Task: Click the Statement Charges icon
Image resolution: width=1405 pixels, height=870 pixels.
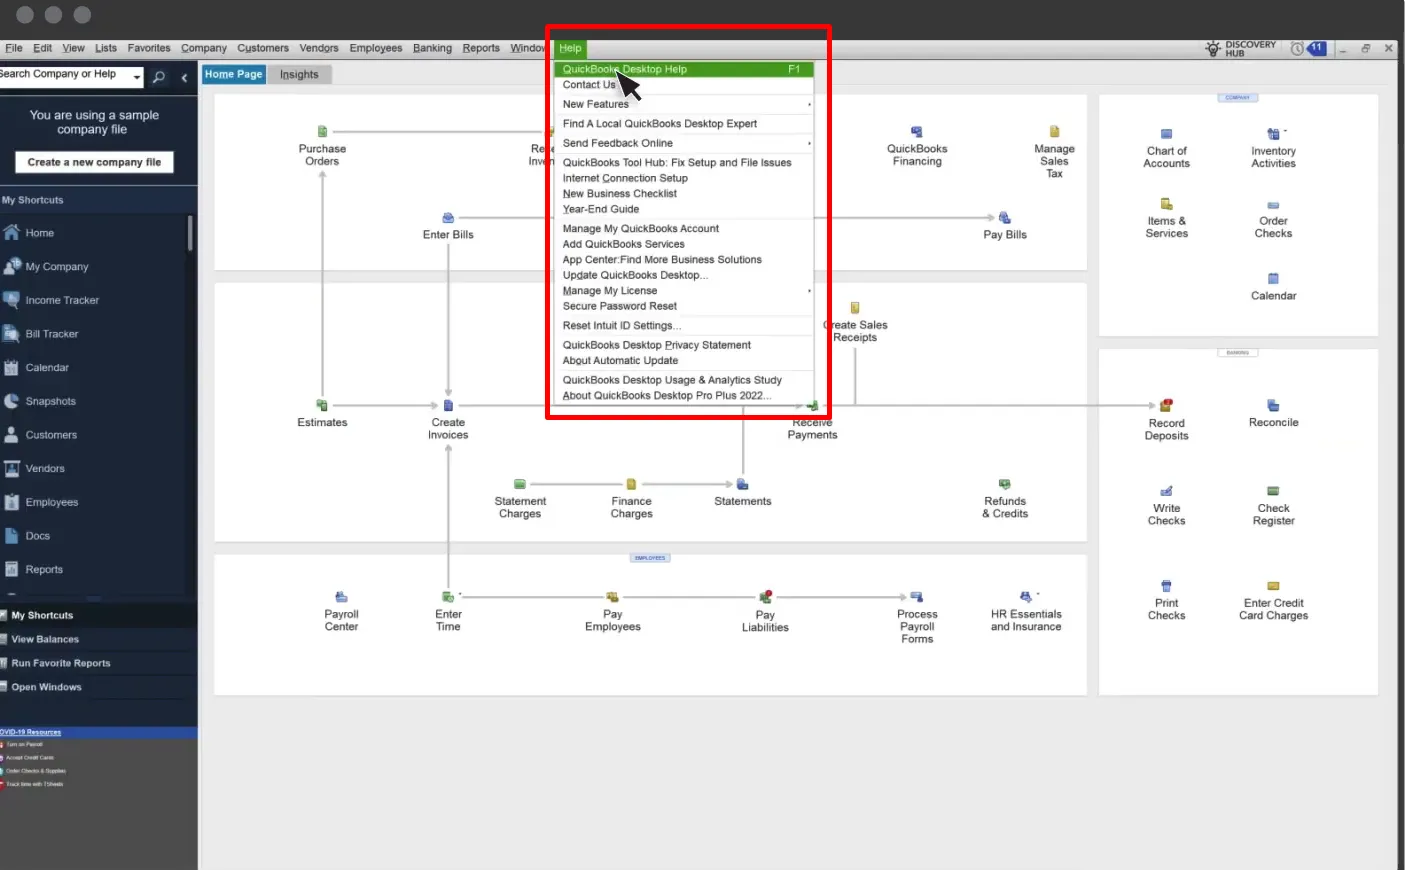Action: (x=520, y=484)
